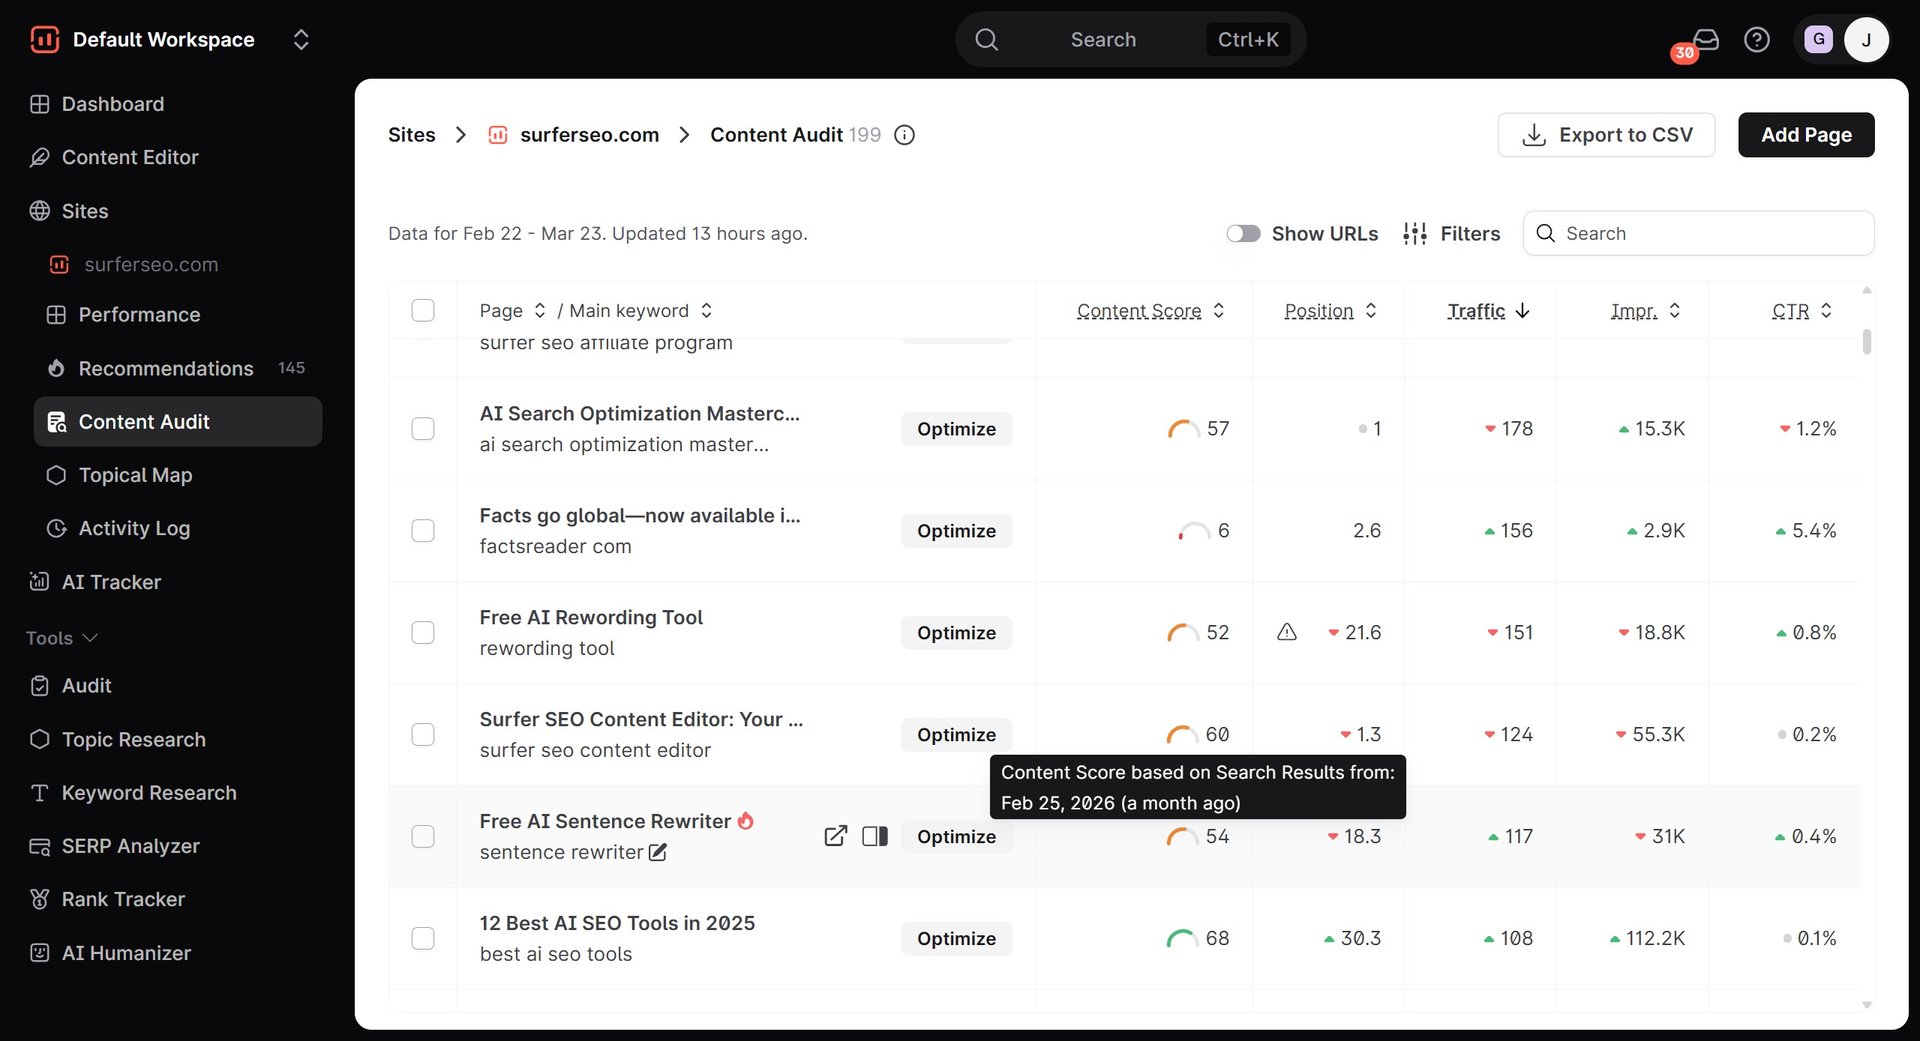This screenshot has width=1920, height=1041.
Task: Edit the sentence rewriter keyword
Action: click(x=658, y=852)
